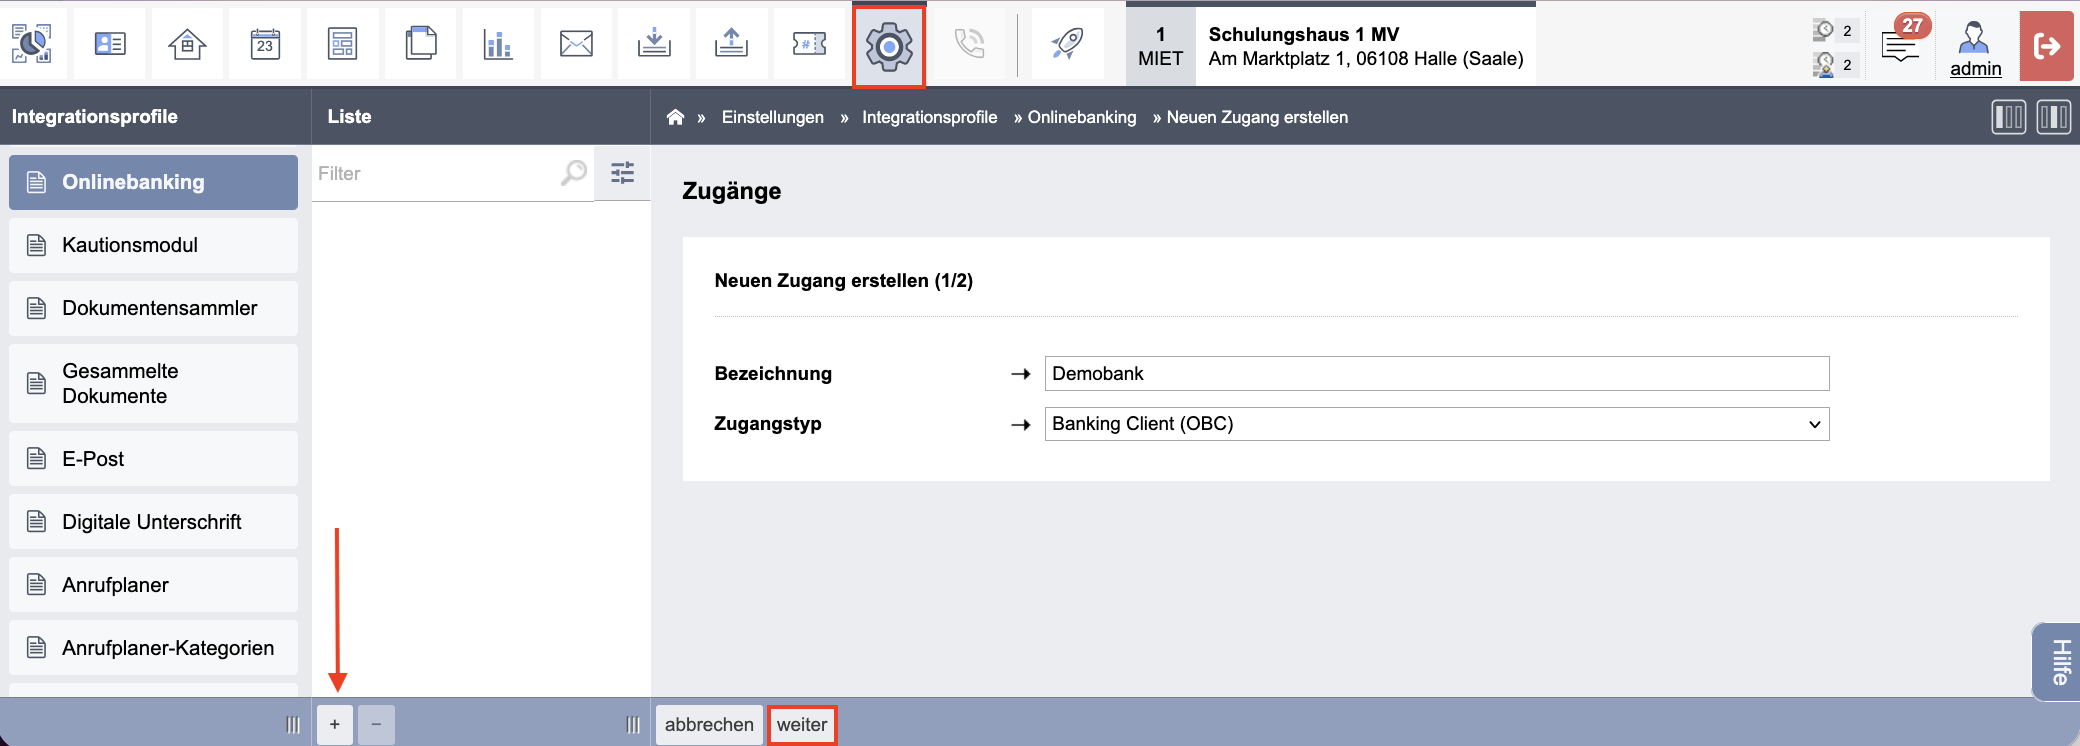Click the home breadcrumb icon

tap(675, 117)
